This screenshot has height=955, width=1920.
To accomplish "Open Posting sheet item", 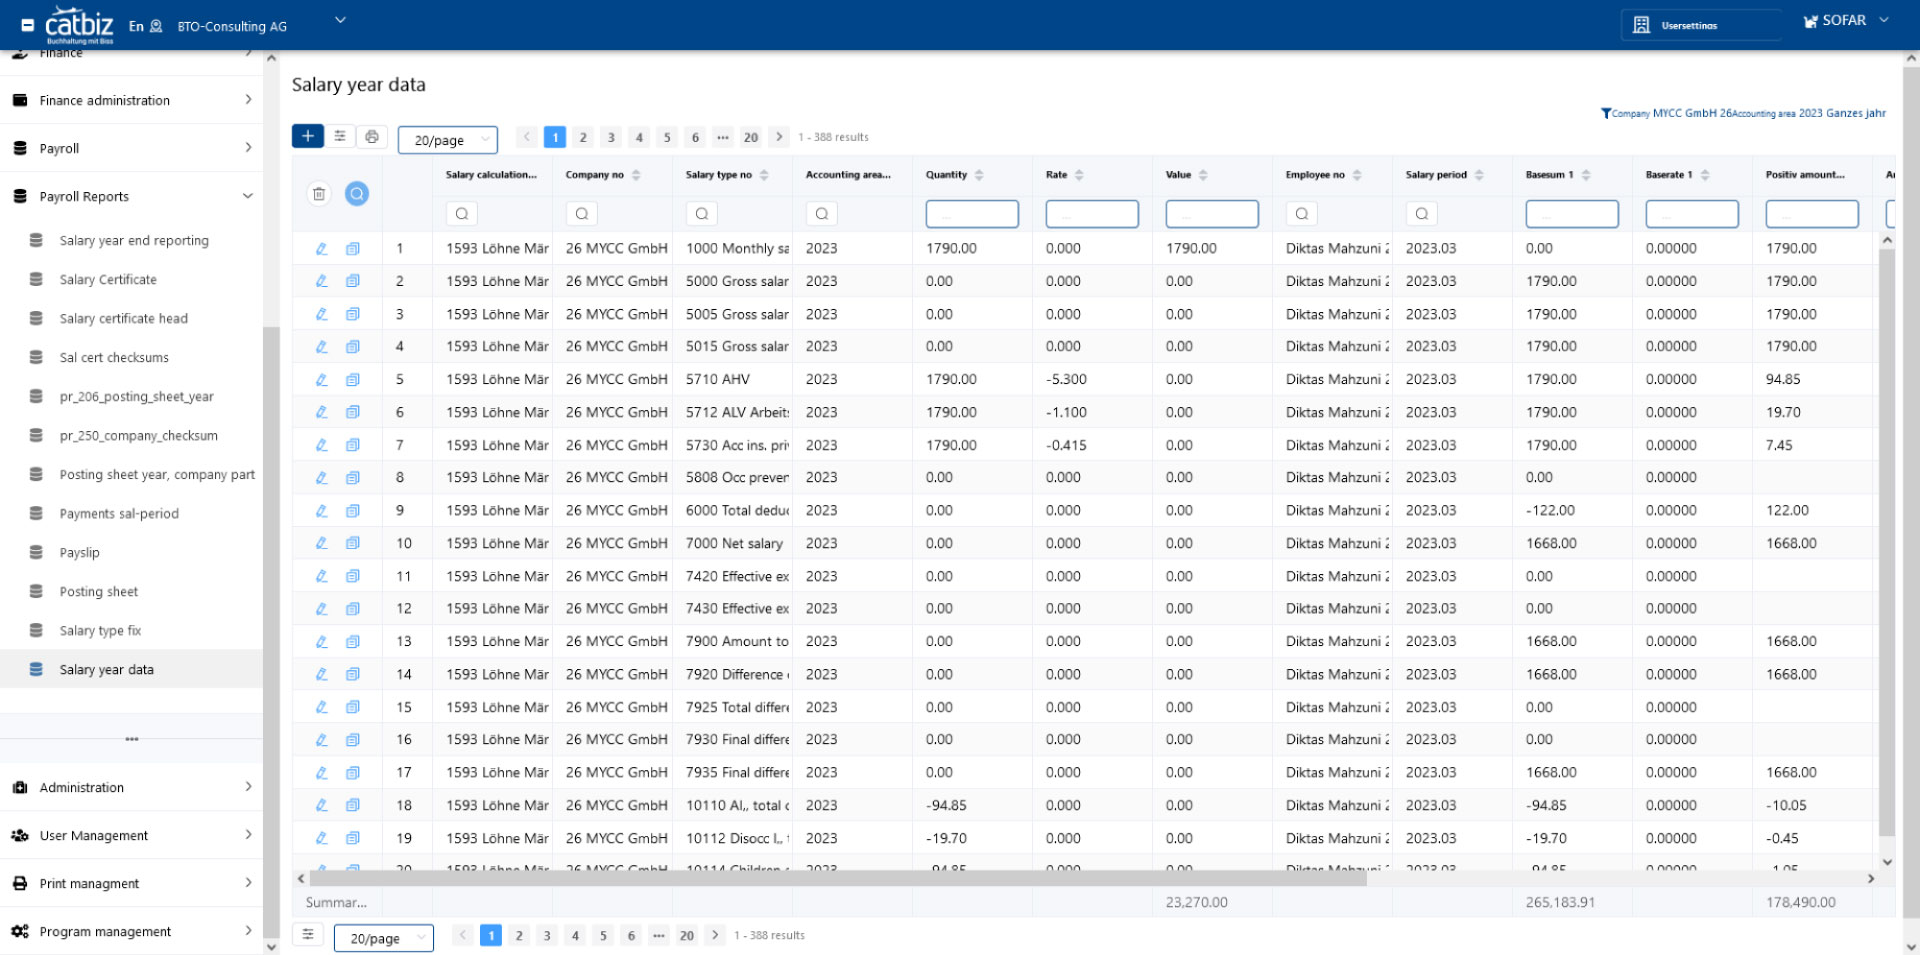I will tap(99, 592).
